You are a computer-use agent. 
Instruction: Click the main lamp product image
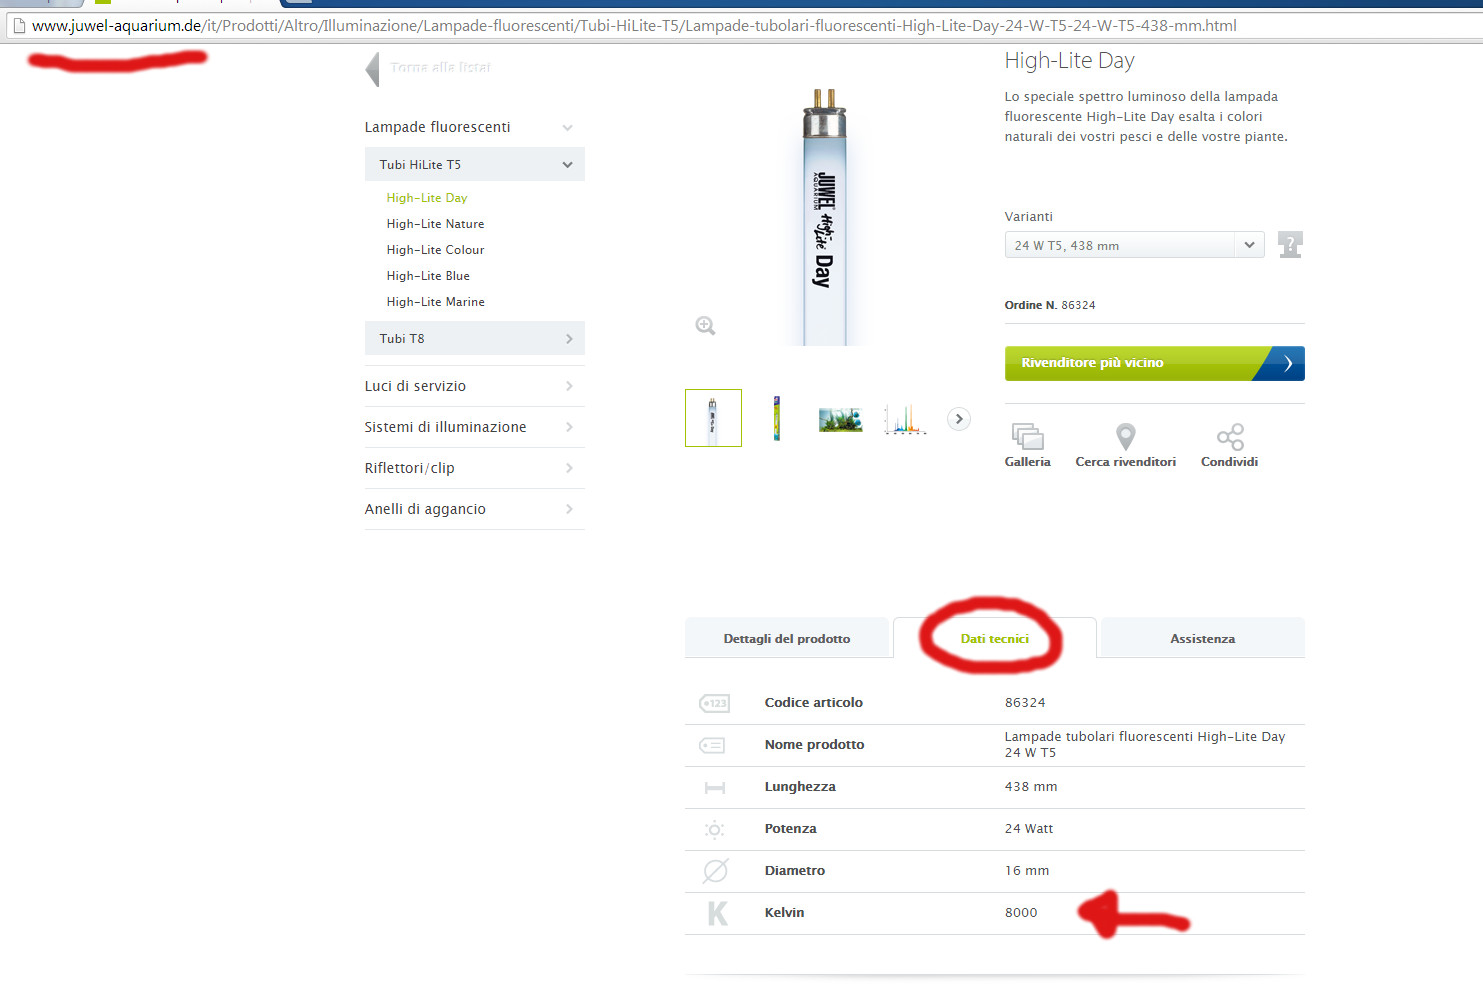pyautogui.click(x=825, y=216)
